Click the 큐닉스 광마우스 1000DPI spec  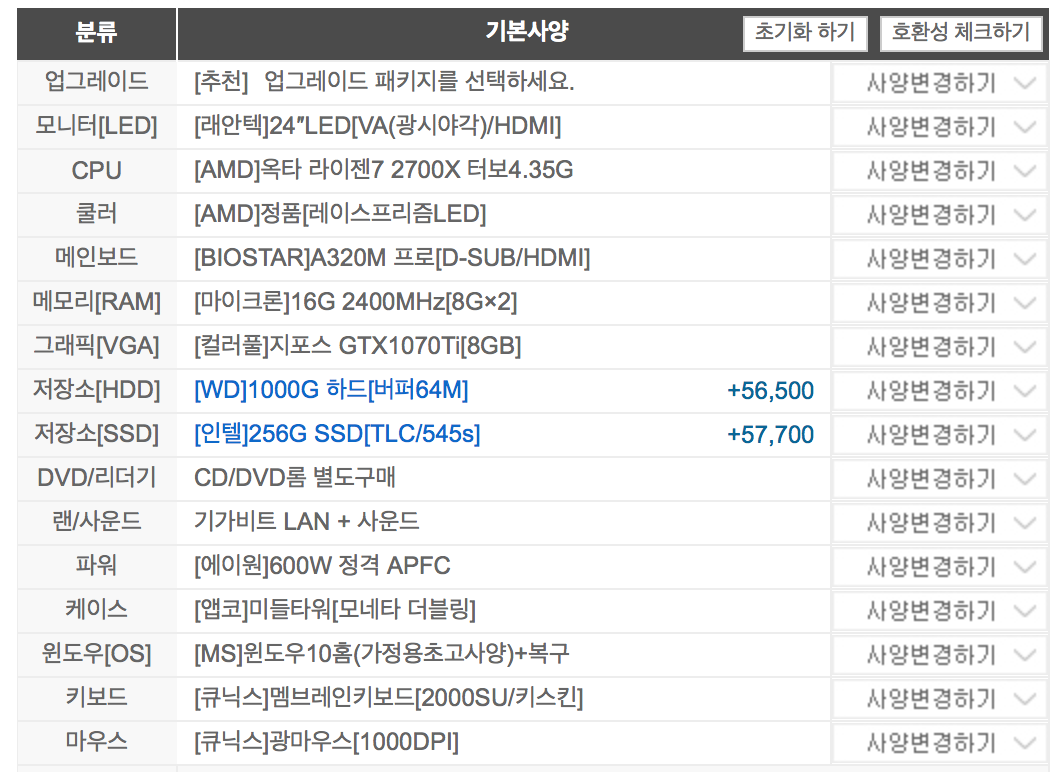click(x=327, y=742)
